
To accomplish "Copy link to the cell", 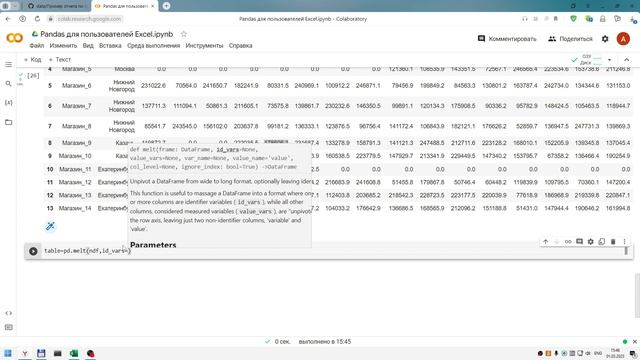I will [x=568, y=242].
